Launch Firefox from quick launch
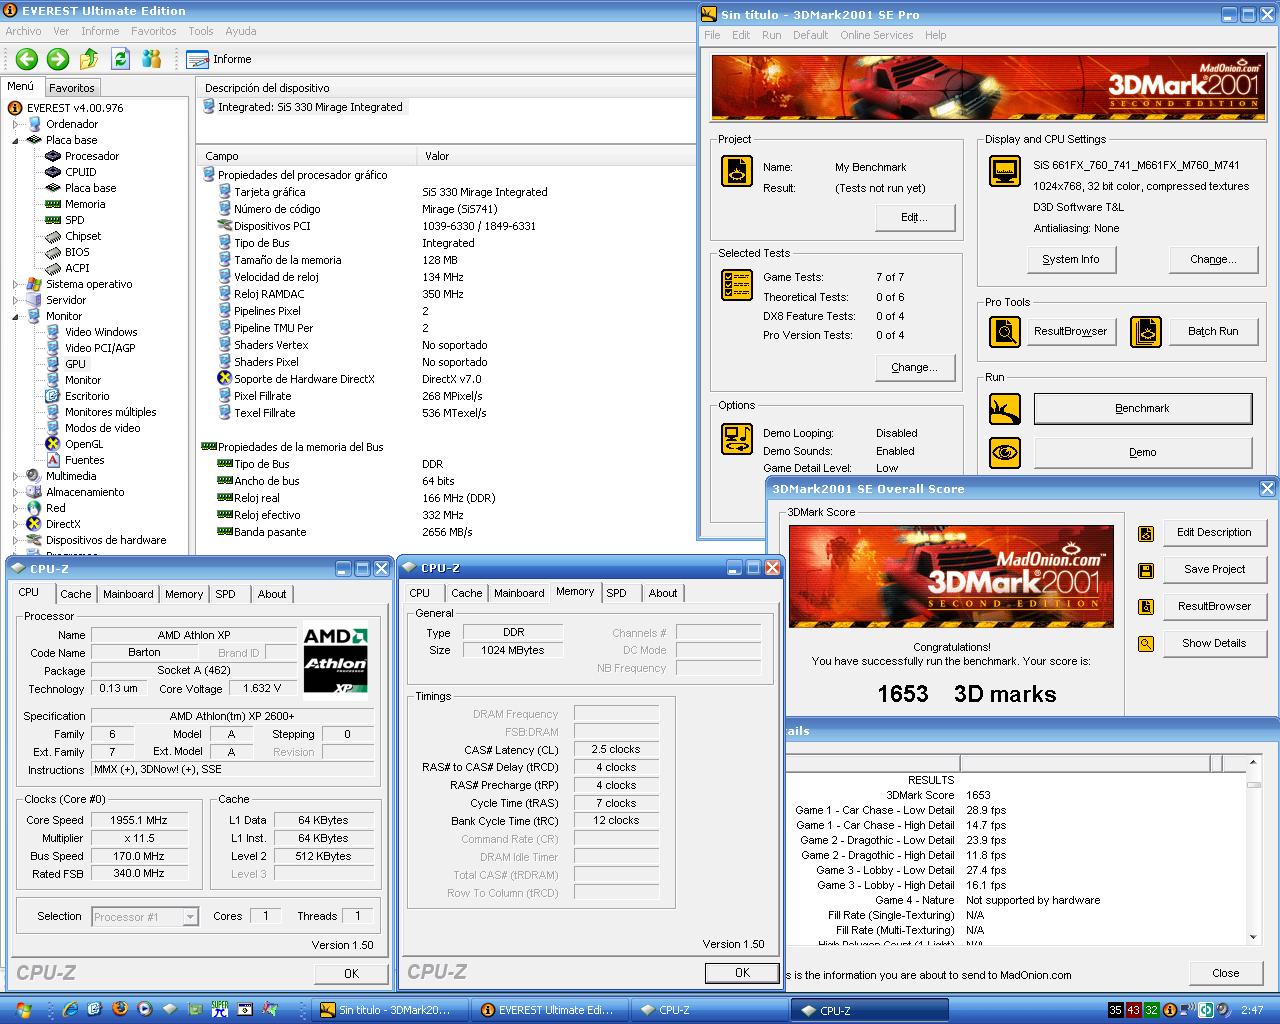1280x1024 pixels. pyautogui.click(x=121, y=1009)
